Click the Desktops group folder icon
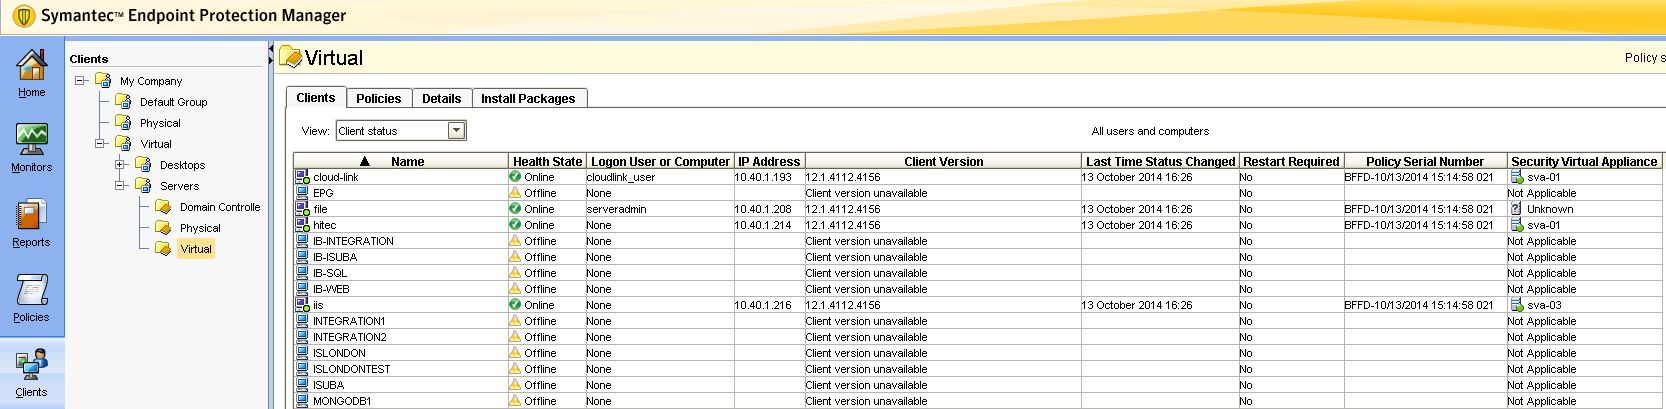Screen dimensions: 1666x409 click(143, 165)
